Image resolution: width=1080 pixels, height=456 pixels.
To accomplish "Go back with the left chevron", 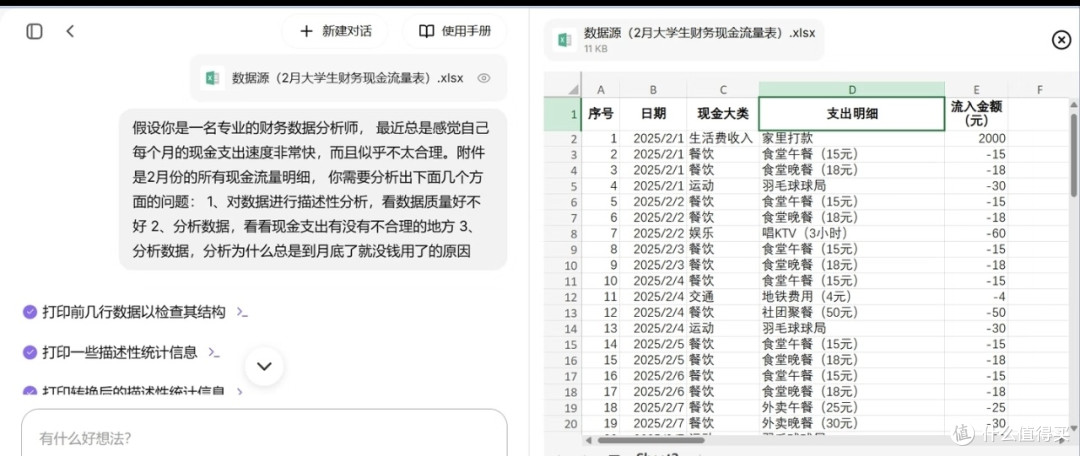I will 70,31.
